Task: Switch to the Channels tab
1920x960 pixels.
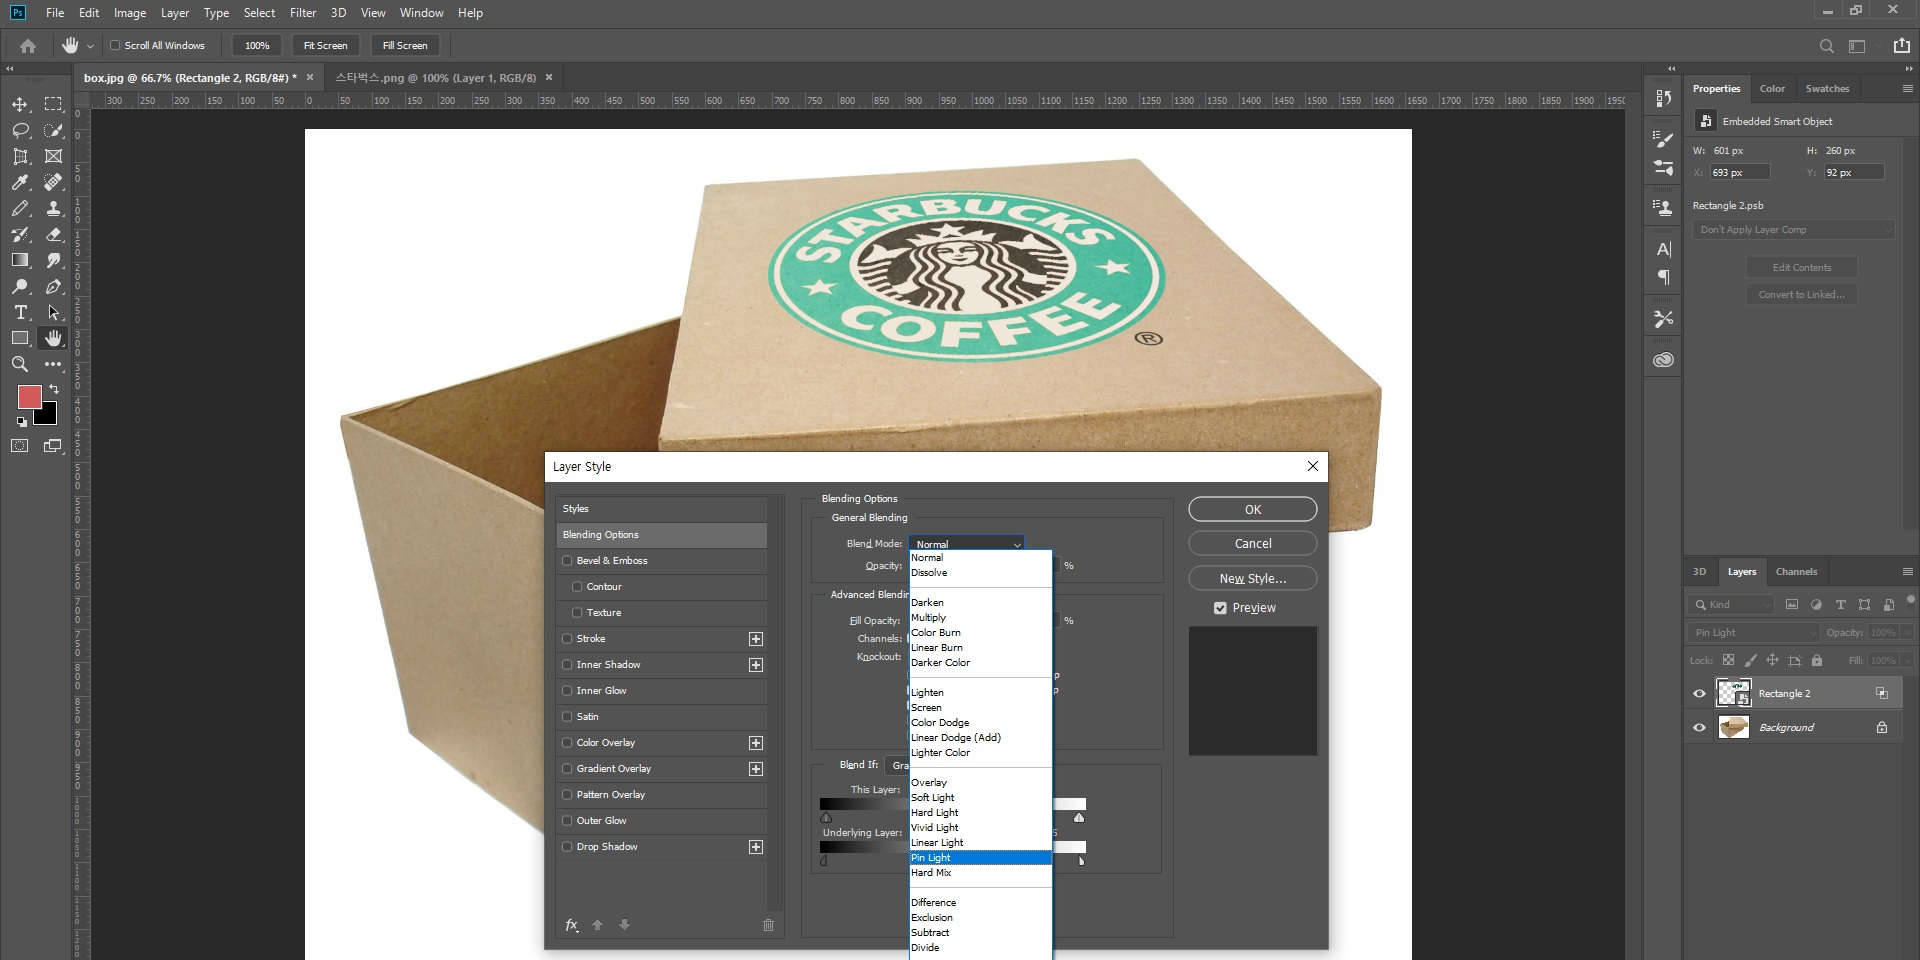Action: pyautogui.click(x=1796, y=572)
